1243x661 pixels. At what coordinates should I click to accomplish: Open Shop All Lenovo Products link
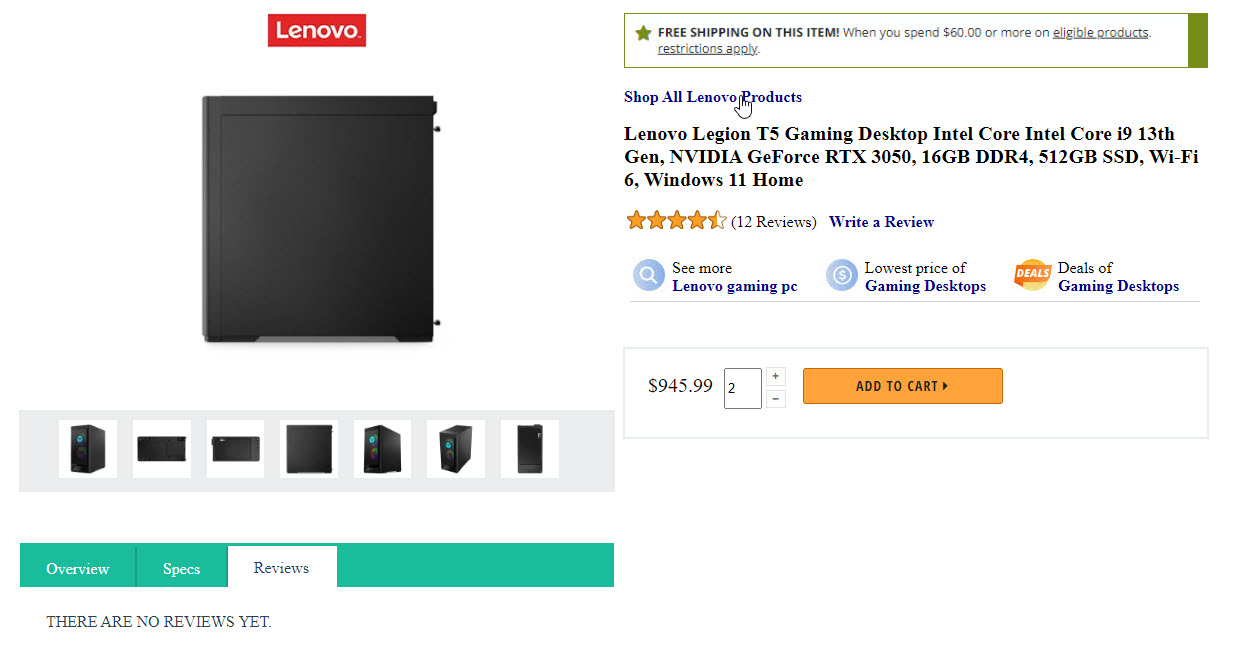coord(712,97)
